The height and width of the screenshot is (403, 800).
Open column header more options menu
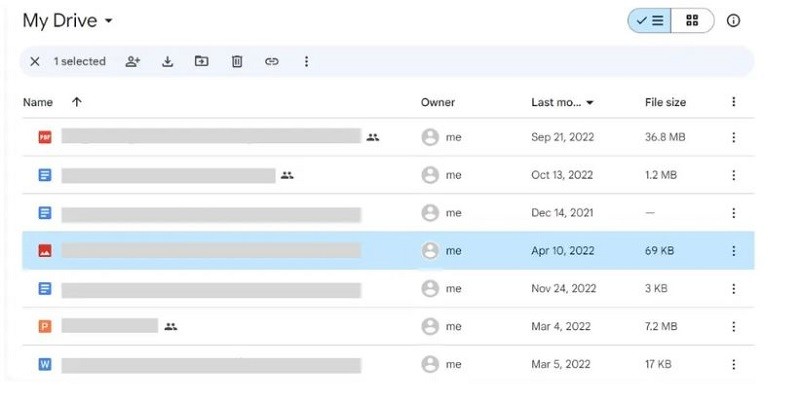733,102
